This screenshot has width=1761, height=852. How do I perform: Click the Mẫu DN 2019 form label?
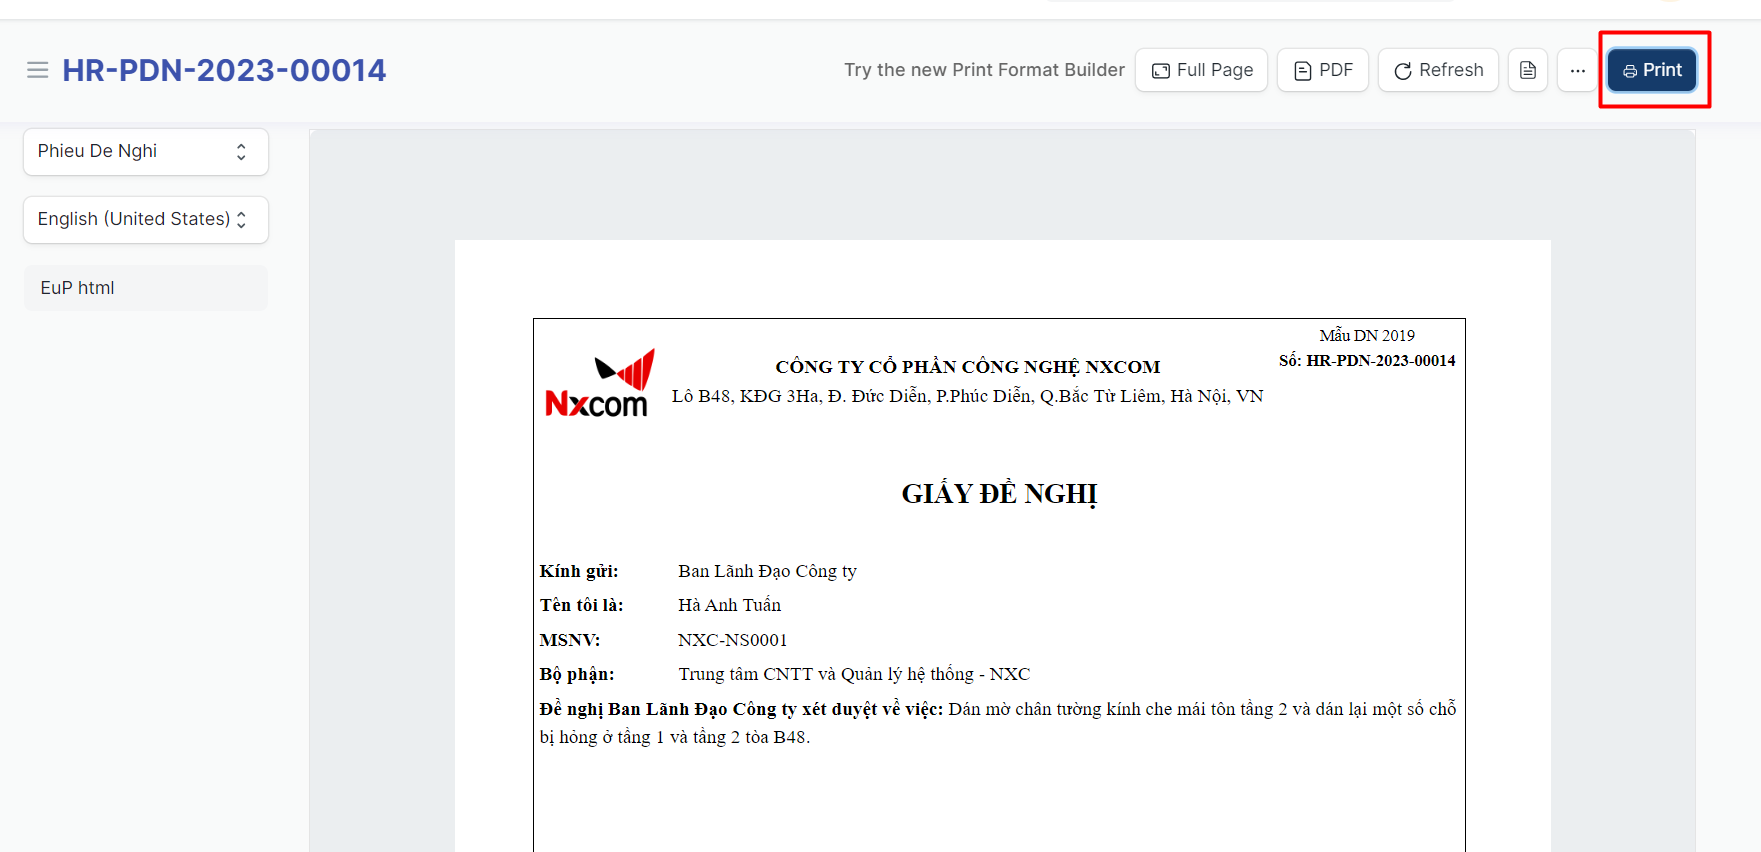pos(1366,336)
